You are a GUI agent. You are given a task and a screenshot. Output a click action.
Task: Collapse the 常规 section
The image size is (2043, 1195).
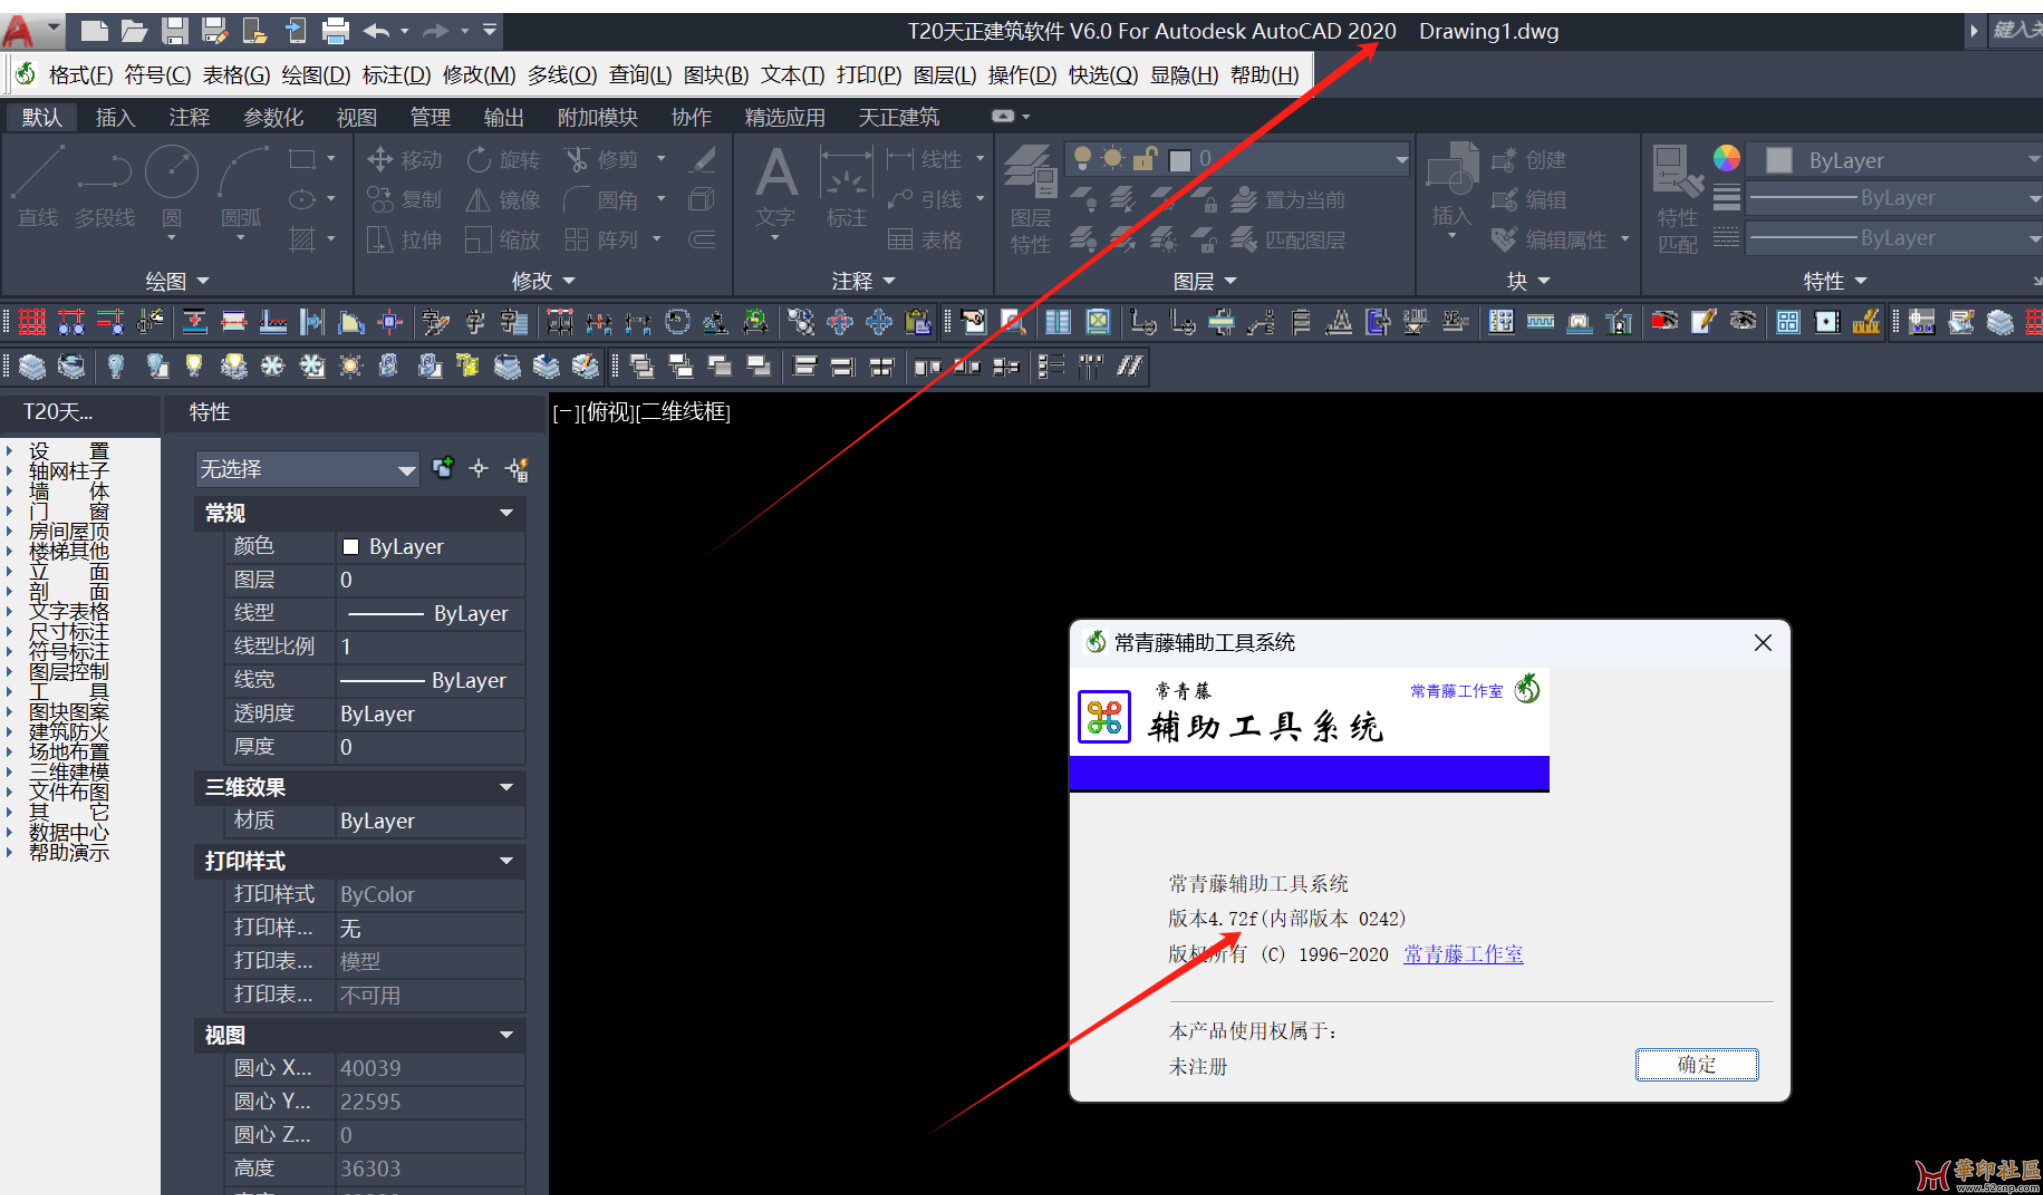(506, 513)
